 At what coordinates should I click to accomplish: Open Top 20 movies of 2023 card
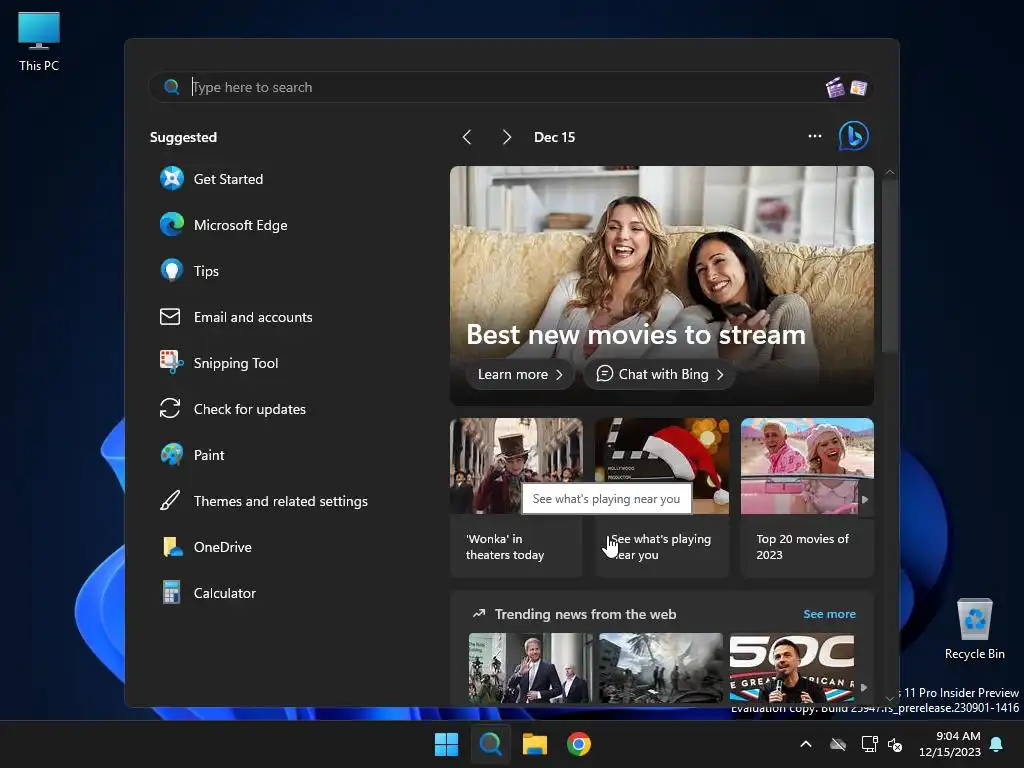[807, 498]
